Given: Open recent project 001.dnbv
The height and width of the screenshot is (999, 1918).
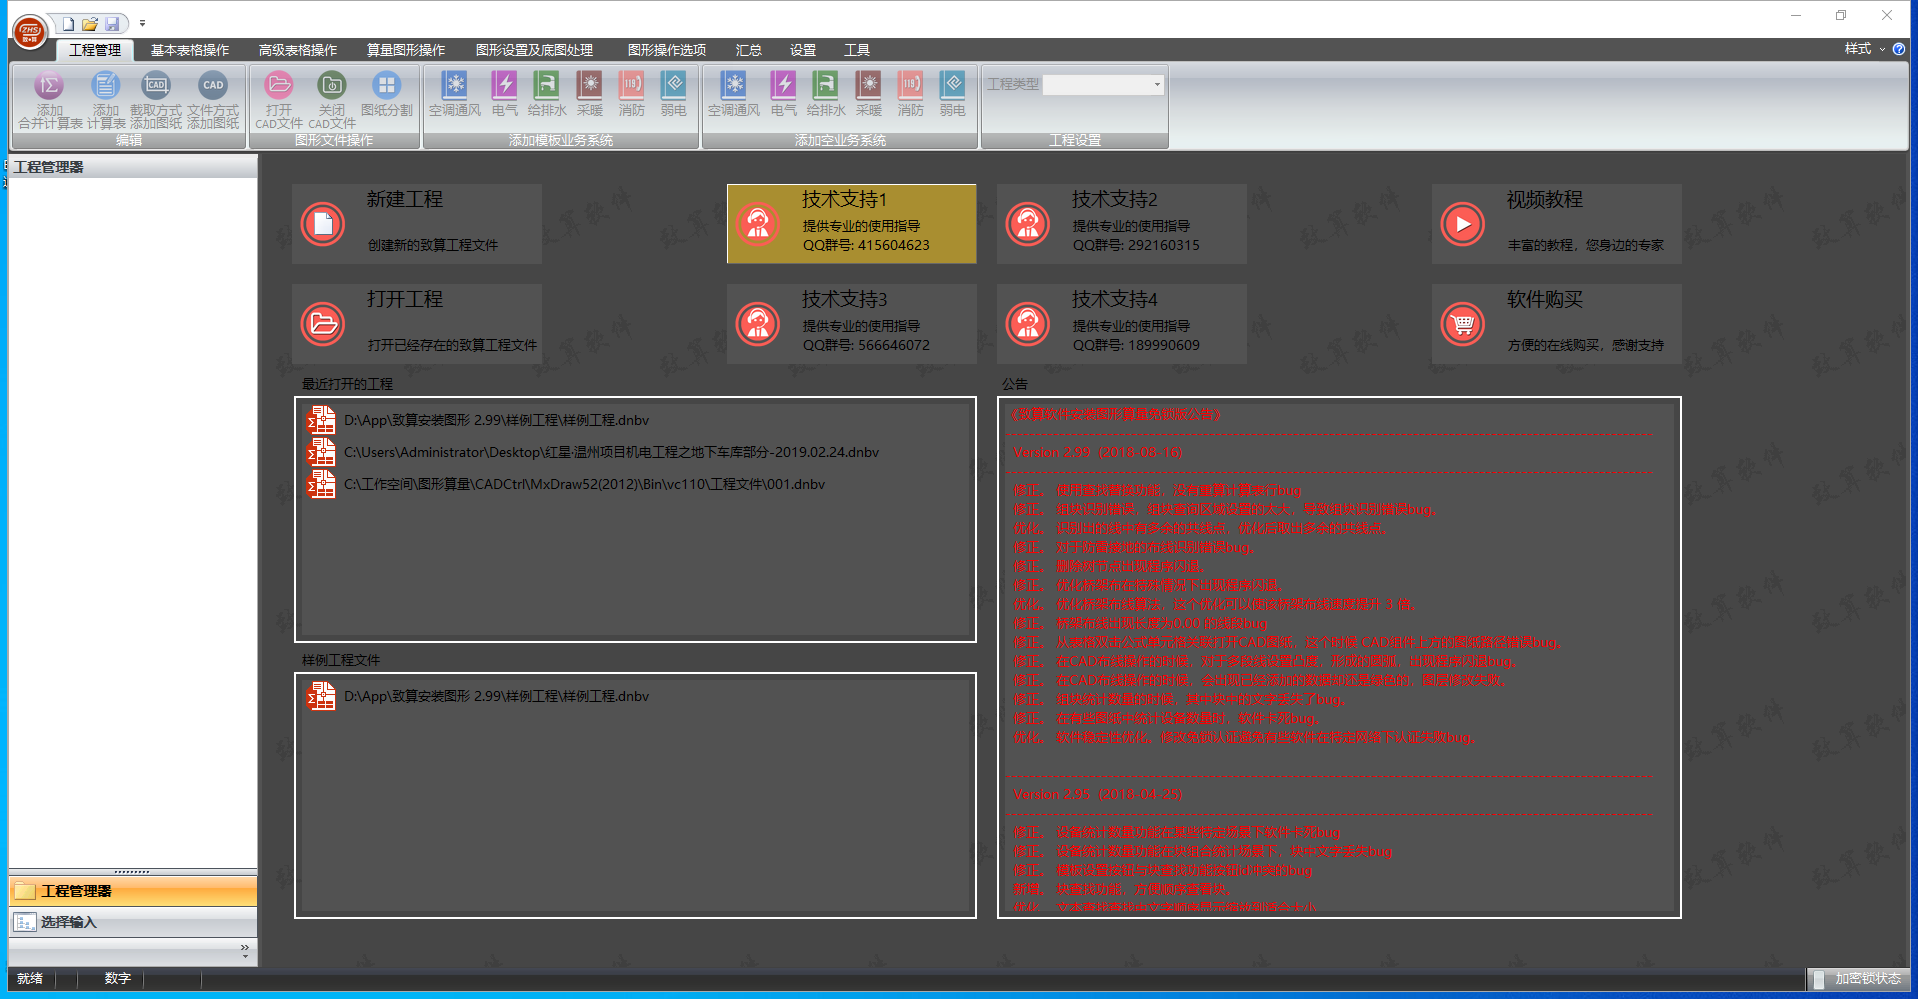Looking at the screenshot, I should [584, 484].
